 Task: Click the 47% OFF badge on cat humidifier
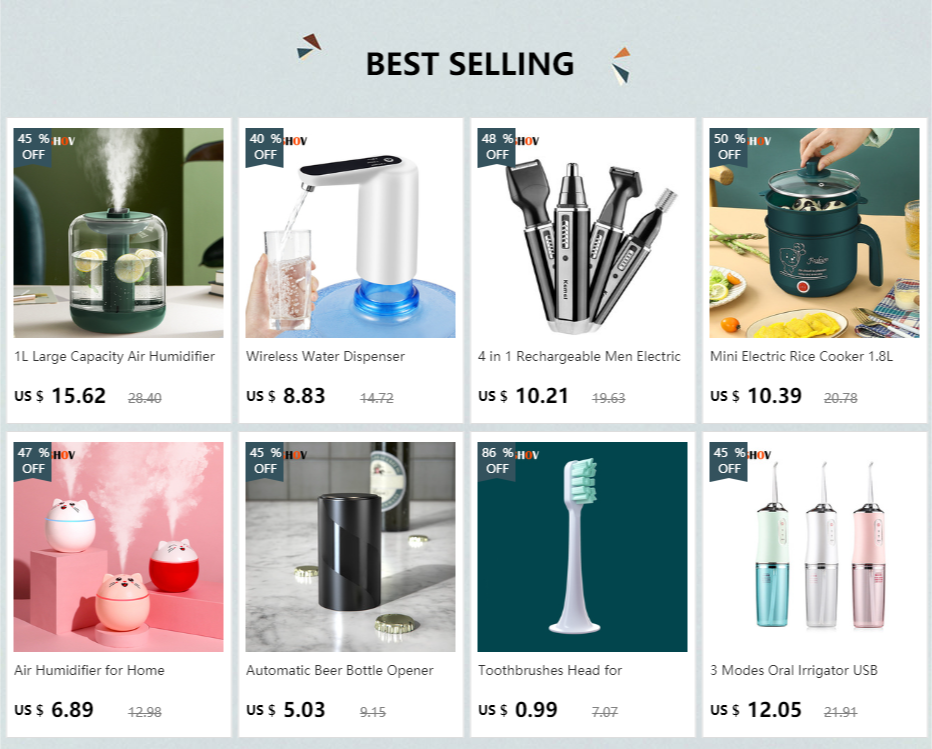point(33,461)
